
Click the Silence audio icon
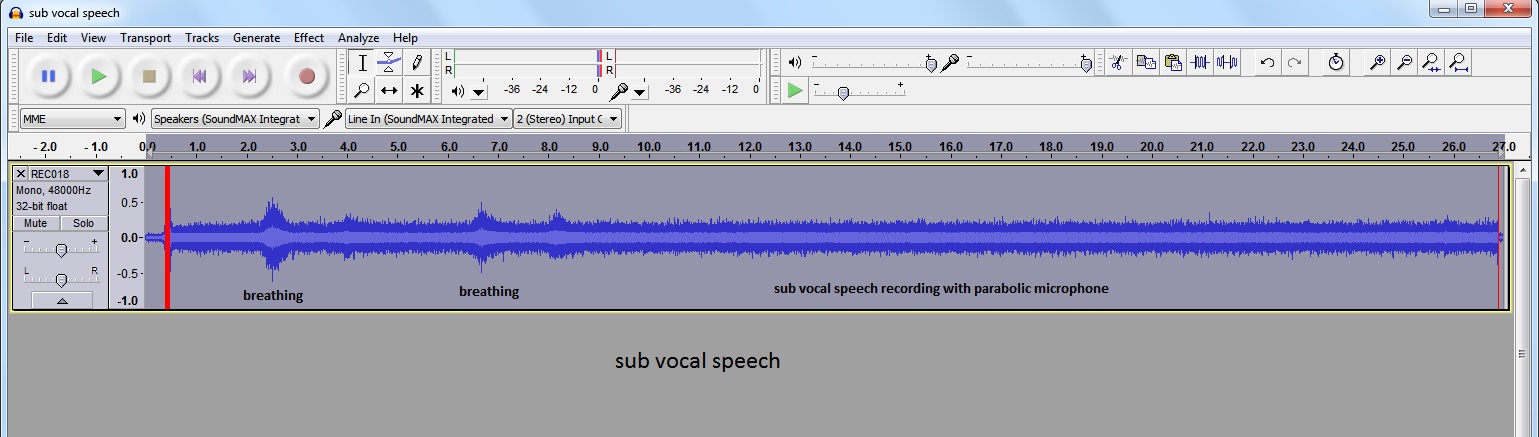pos(1227,62)
